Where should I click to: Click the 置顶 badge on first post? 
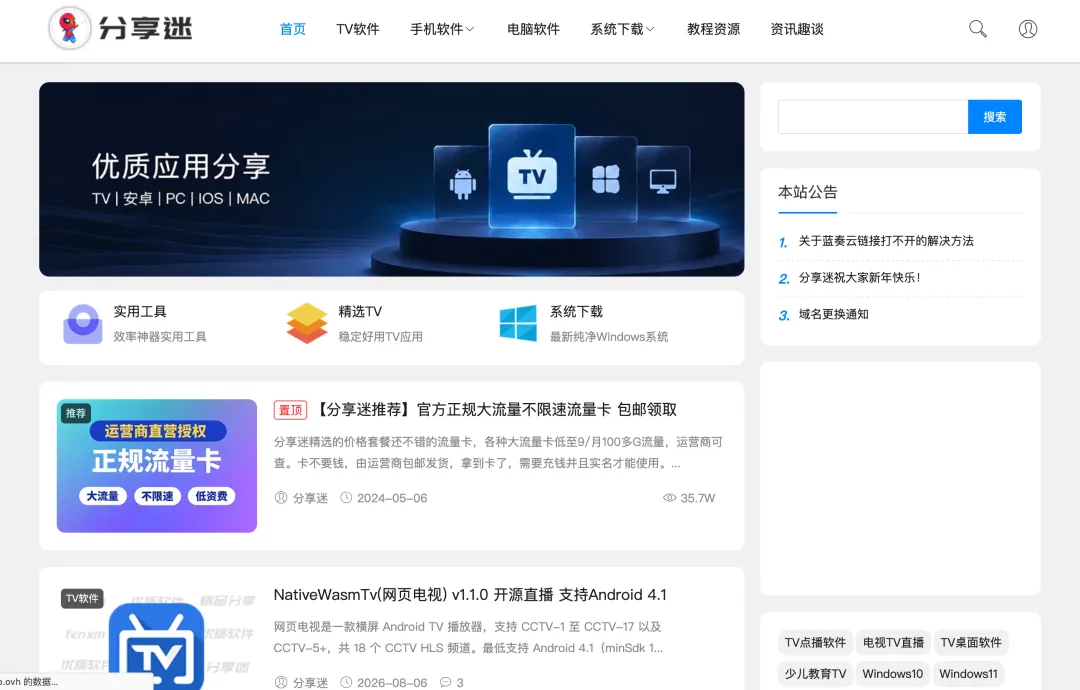pyautogui.click(x=291, y=410)
